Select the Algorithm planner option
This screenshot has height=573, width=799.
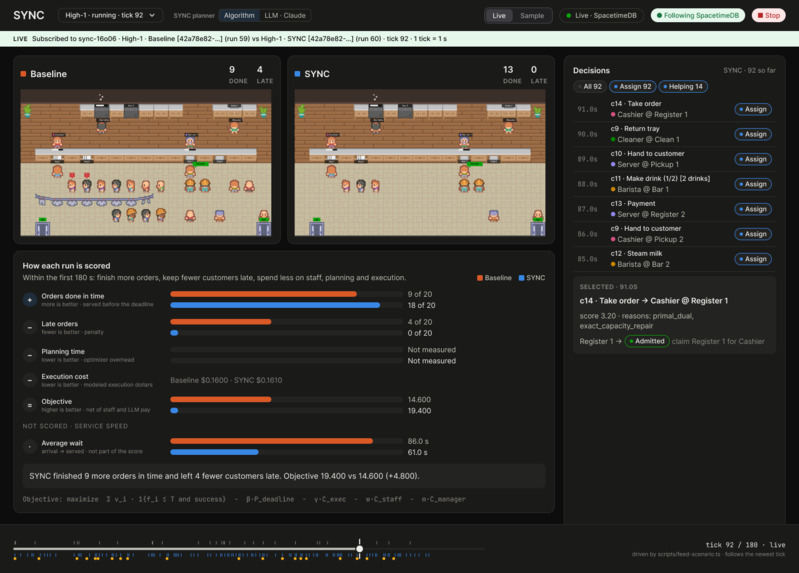tap(239, 15)
